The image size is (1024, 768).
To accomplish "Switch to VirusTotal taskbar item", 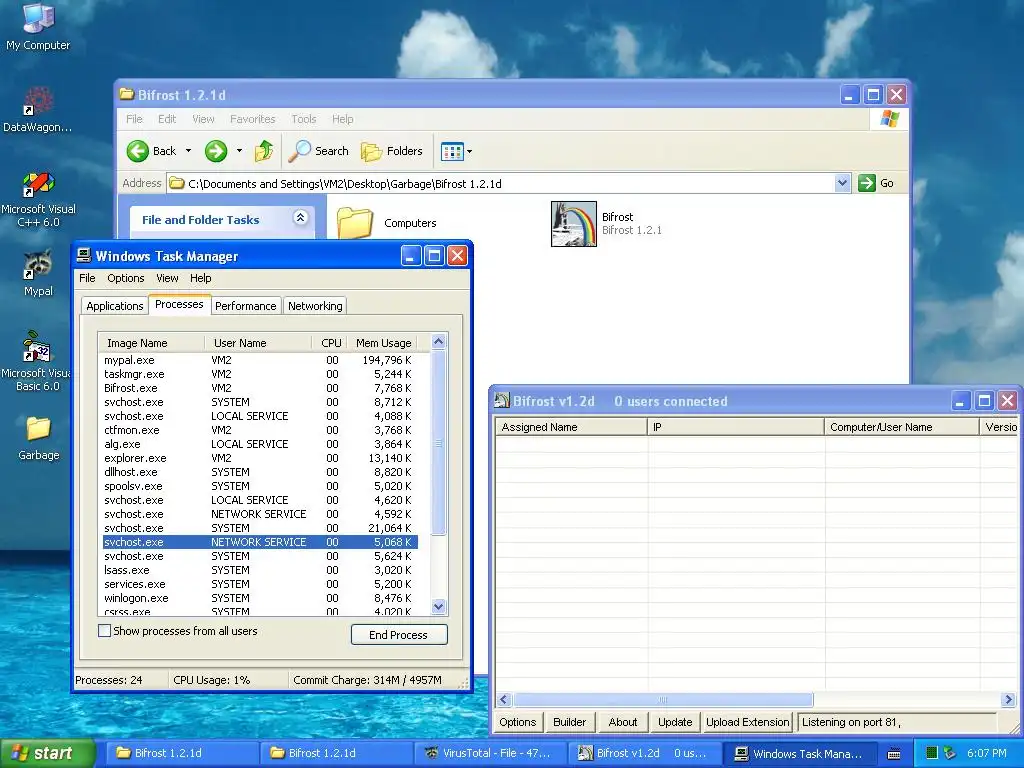I will pyautogui.click(x=489, y=753).
